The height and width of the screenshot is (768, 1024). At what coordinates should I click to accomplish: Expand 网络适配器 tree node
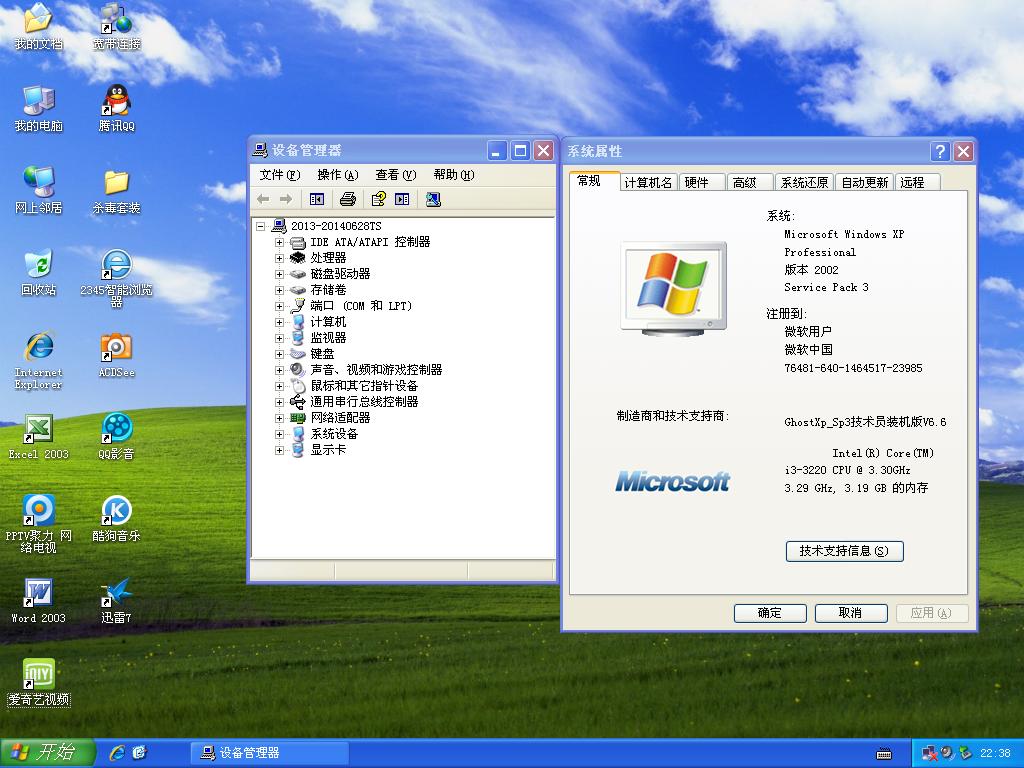click(279, 418)
